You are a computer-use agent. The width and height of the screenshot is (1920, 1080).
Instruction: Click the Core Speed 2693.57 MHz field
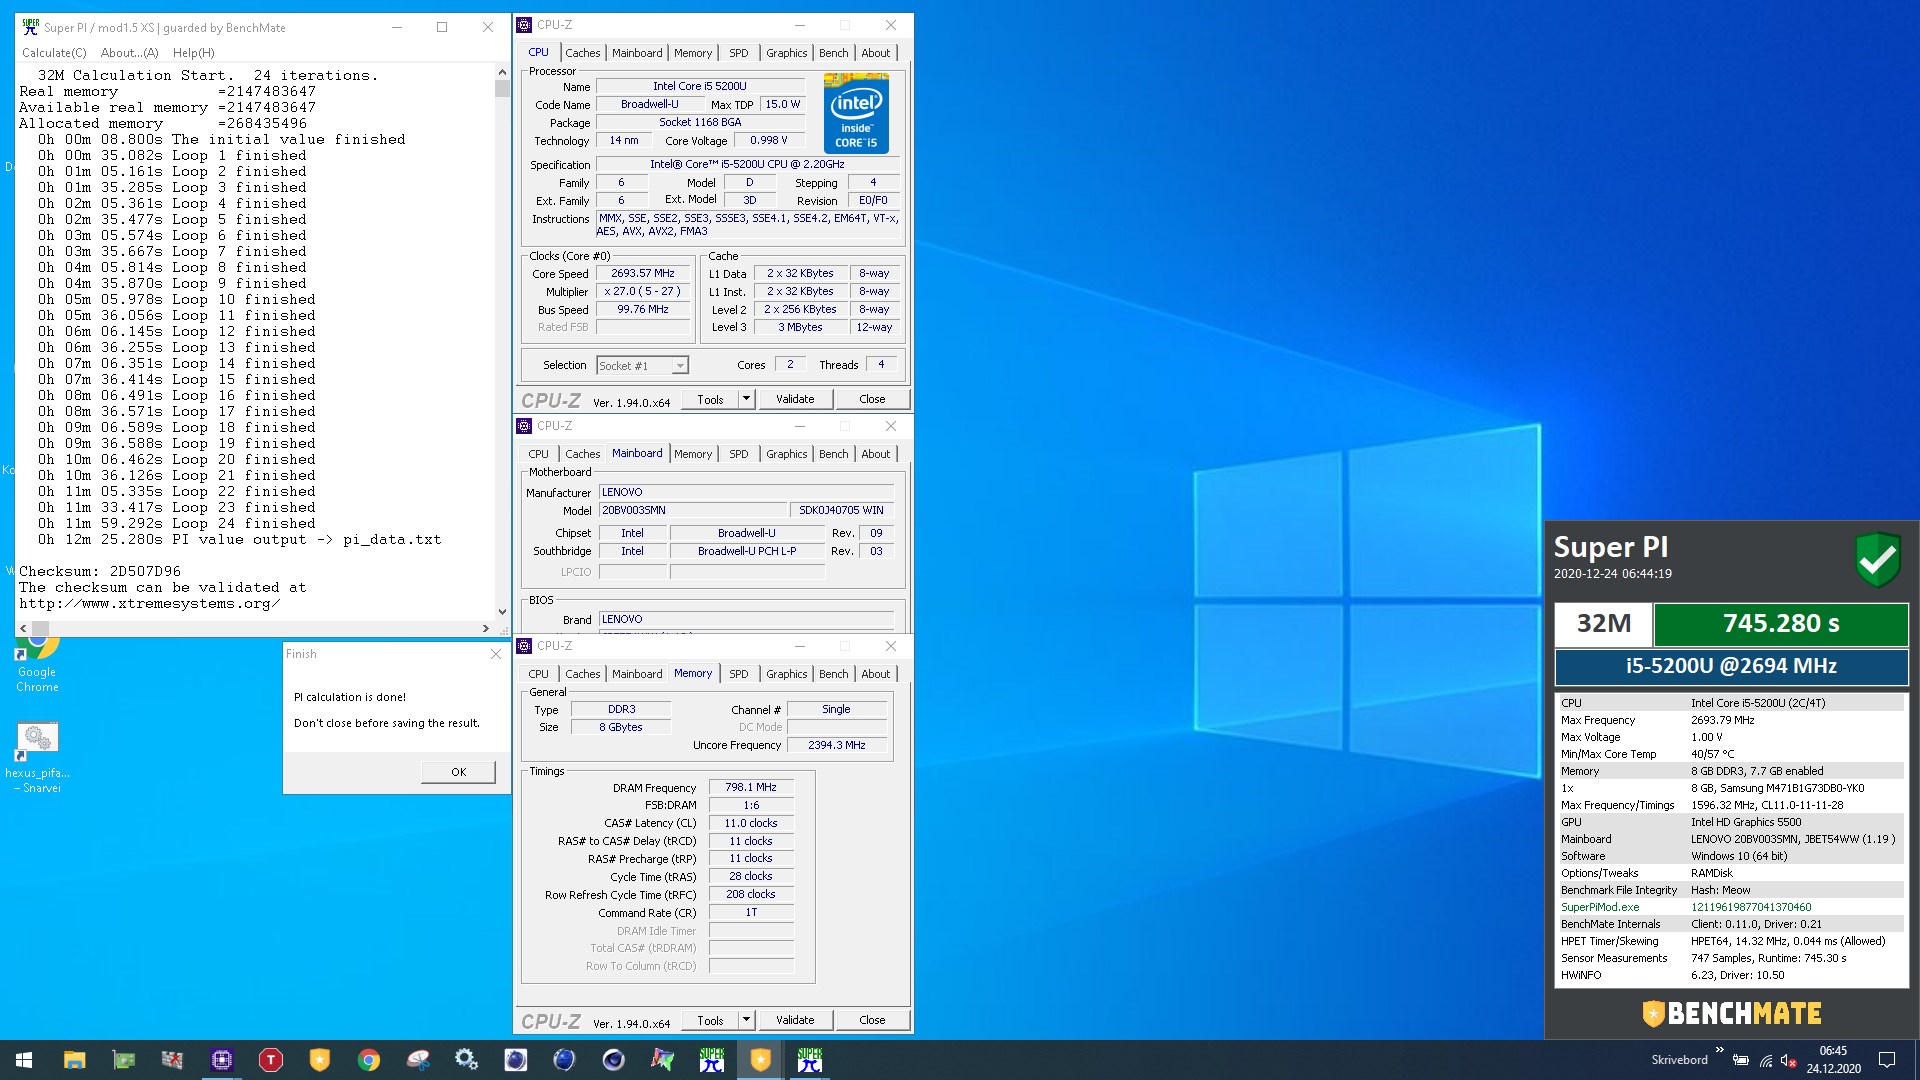[x=643, y=273]
